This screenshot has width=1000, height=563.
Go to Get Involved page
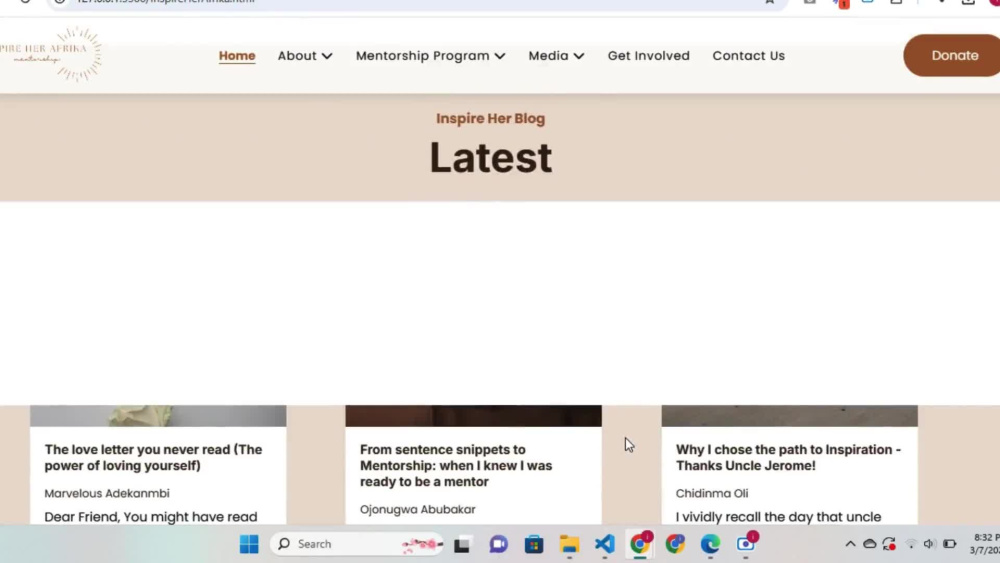point(649,56)
